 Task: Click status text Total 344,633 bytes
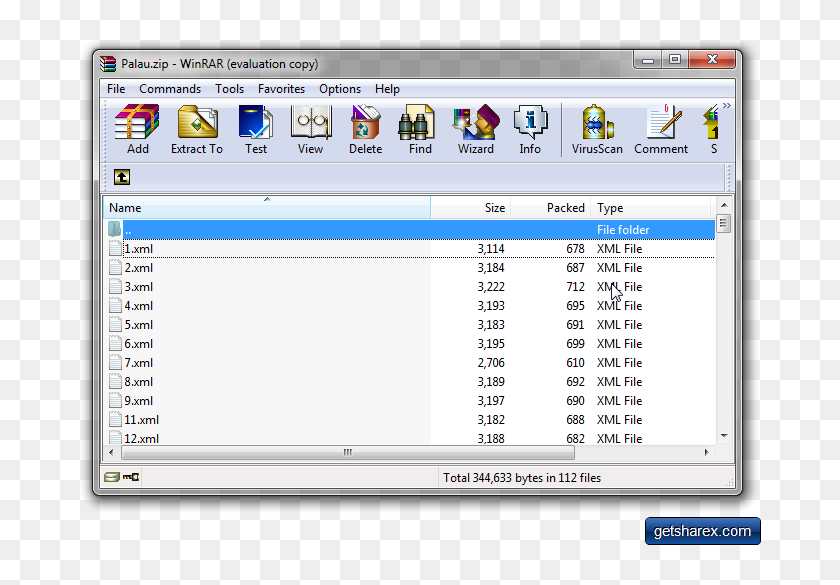point(522,477)
